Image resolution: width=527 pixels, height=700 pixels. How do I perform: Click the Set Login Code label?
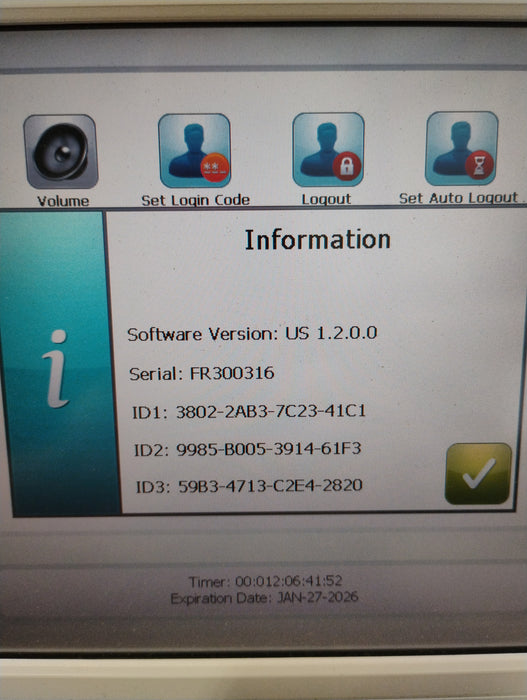[195, 200]
